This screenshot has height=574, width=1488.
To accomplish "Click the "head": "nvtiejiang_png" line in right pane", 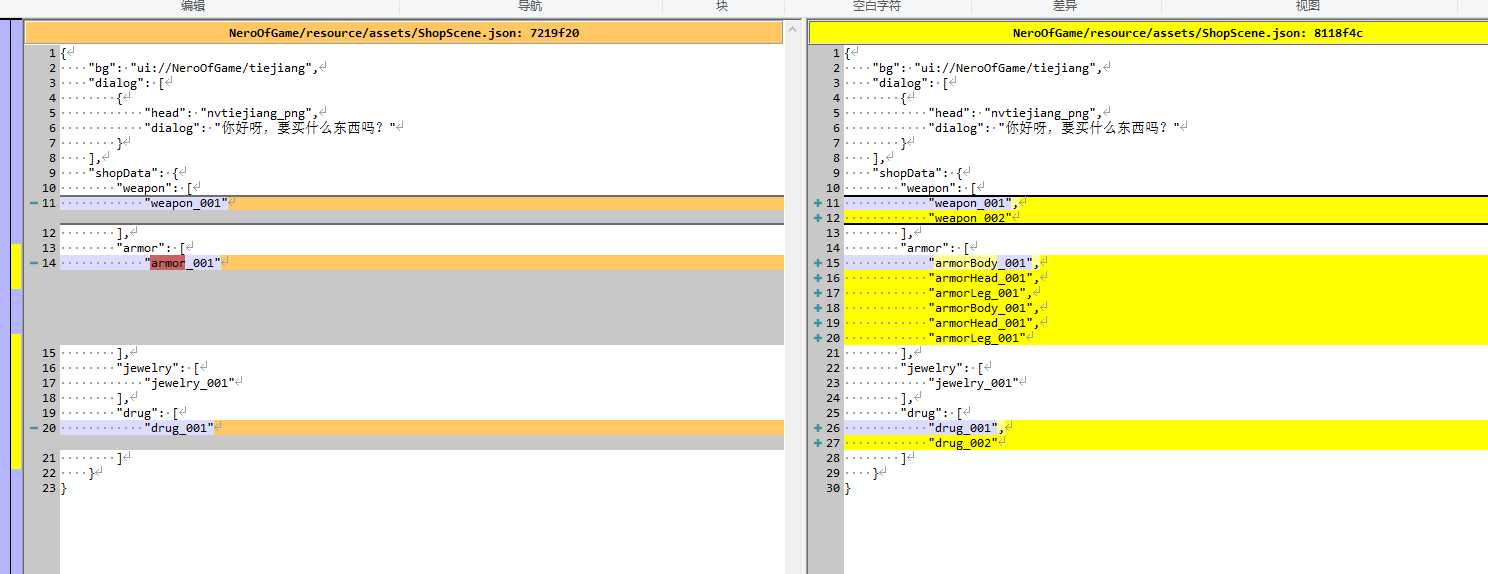I will [x=1166, y=113].
